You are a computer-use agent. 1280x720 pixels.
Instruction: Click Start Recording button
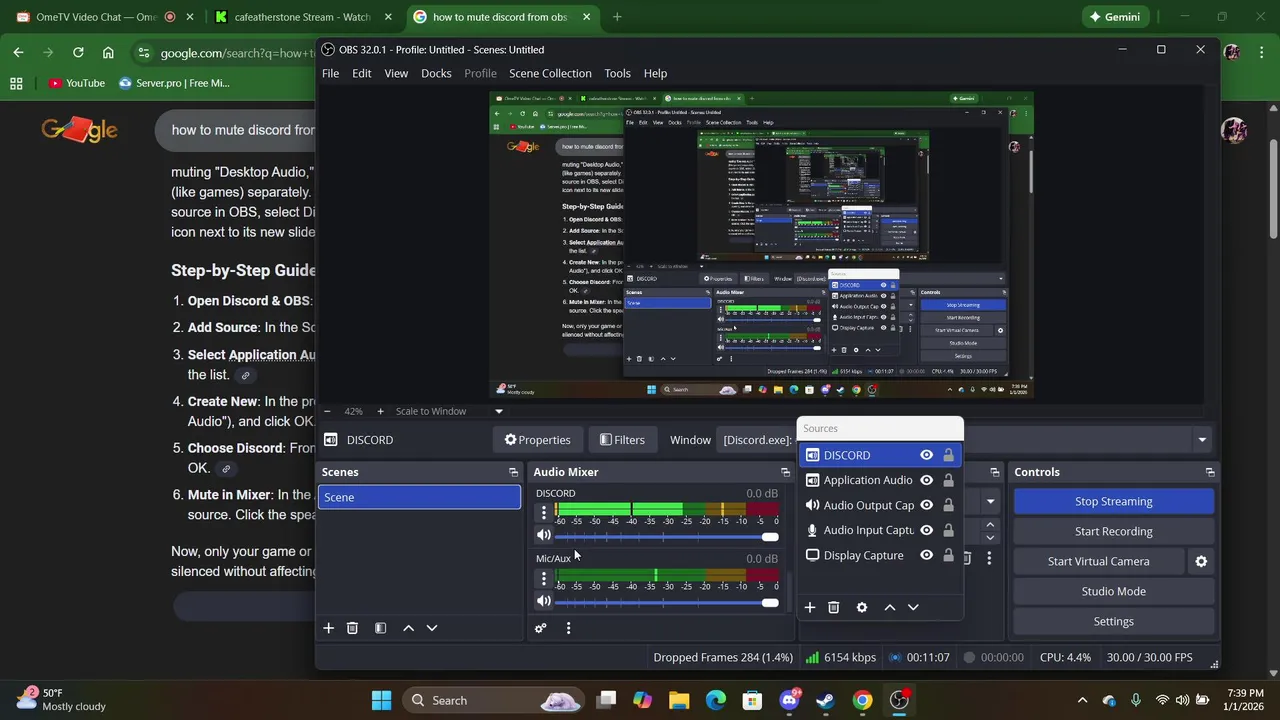[1113, 531]
